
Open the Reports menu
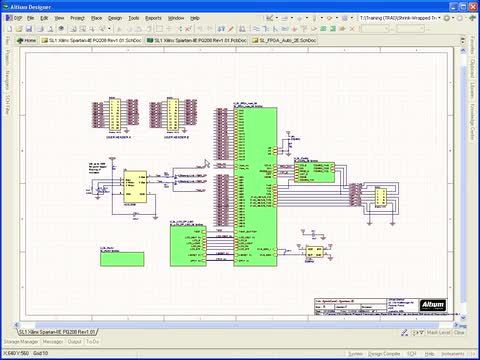click(153, 18)
